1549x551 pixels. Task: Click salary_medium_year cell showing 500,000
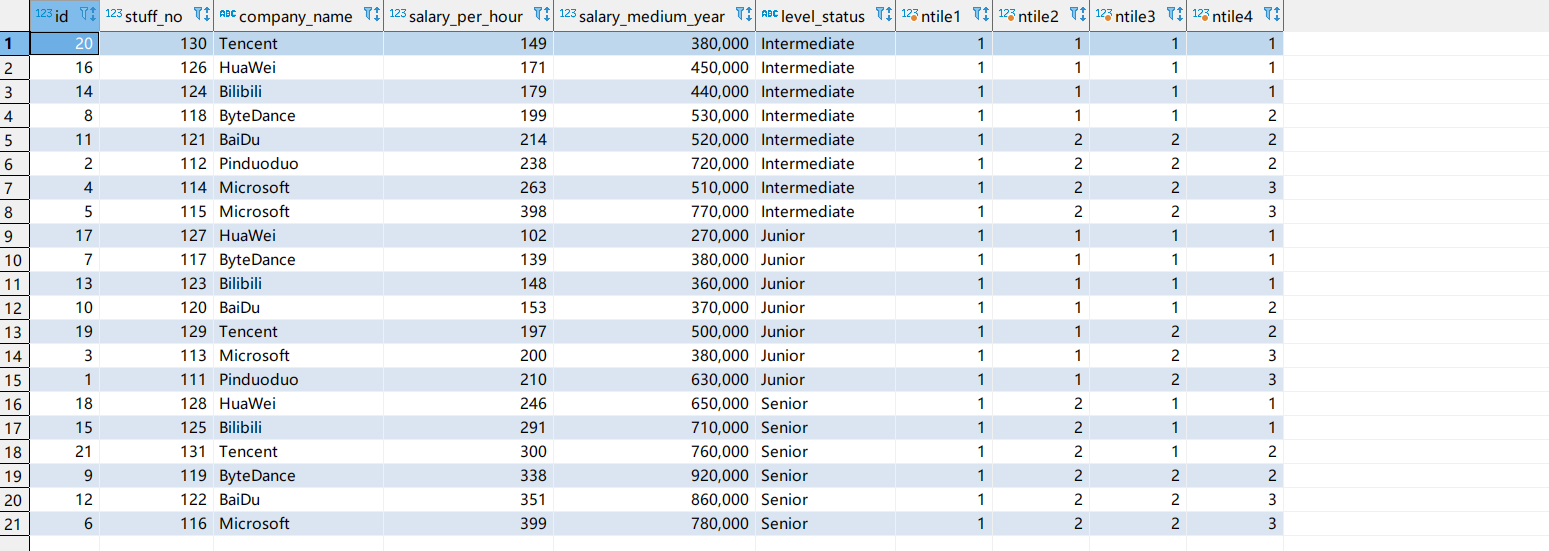pyautogui.click(x=654, y=331)
